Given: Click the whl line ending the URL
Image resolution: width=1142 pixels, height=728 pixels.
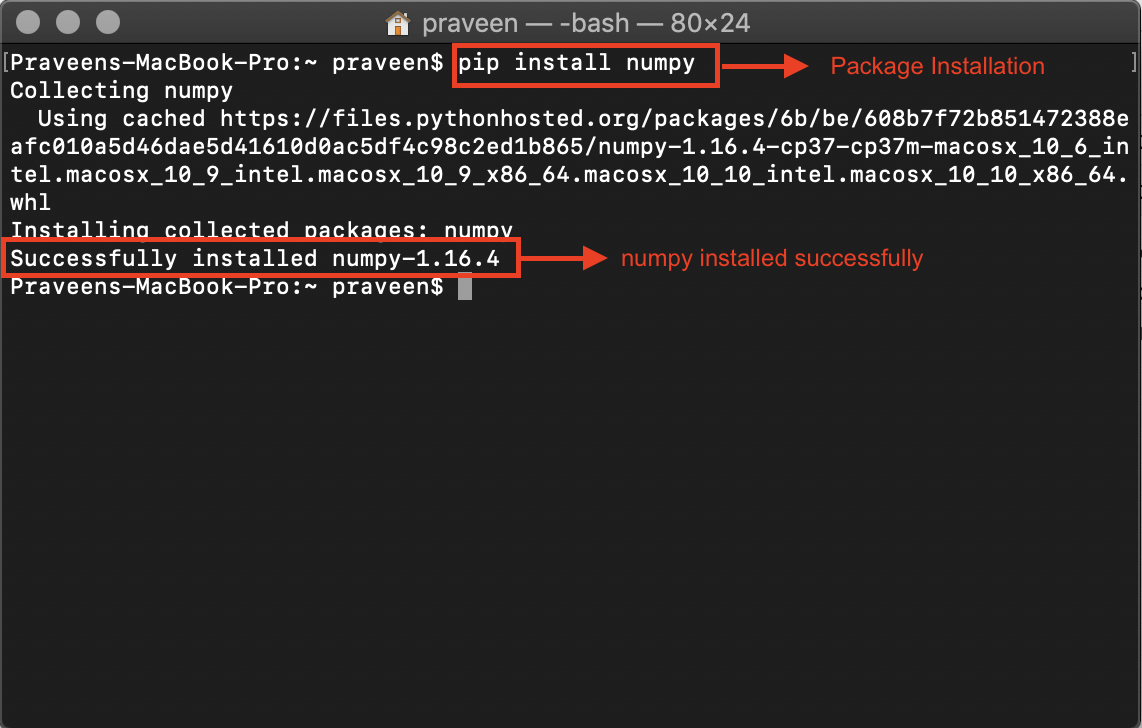Looking at the screenshot, I should [x=30, y=202].
